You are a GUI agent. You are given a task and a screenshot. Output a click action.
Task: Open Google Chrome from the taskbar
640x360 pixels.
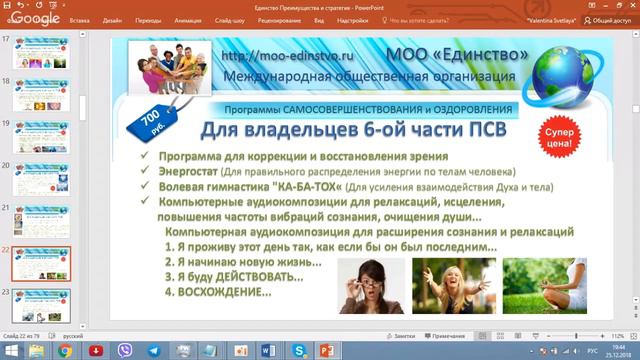pos(64,351)
